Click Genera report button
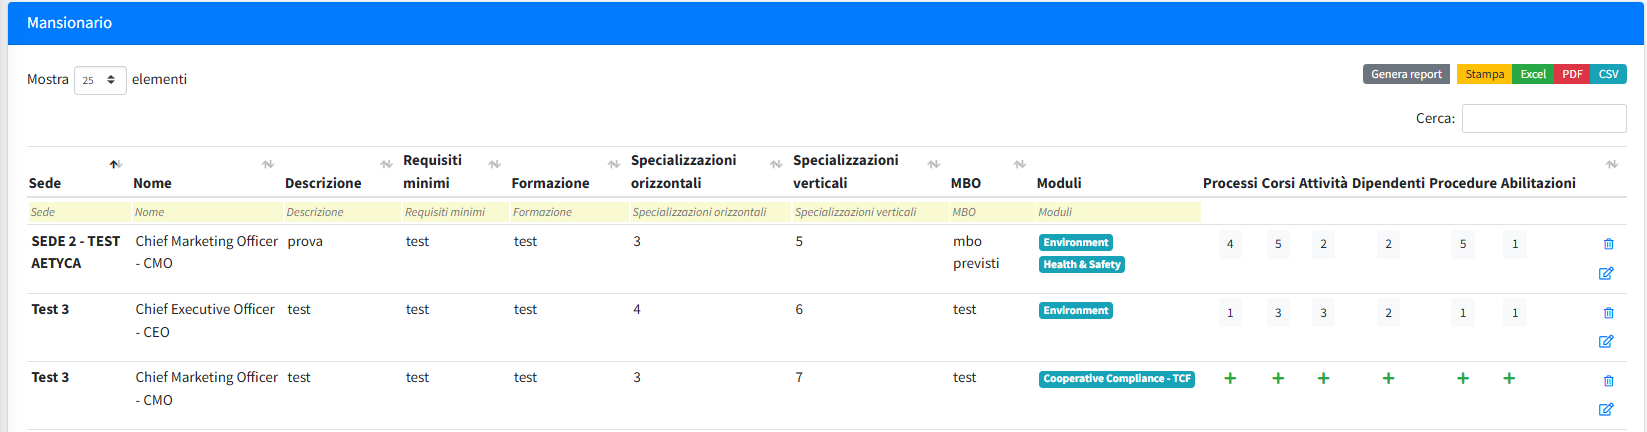1647x432 pixels. coord(1406,74)
